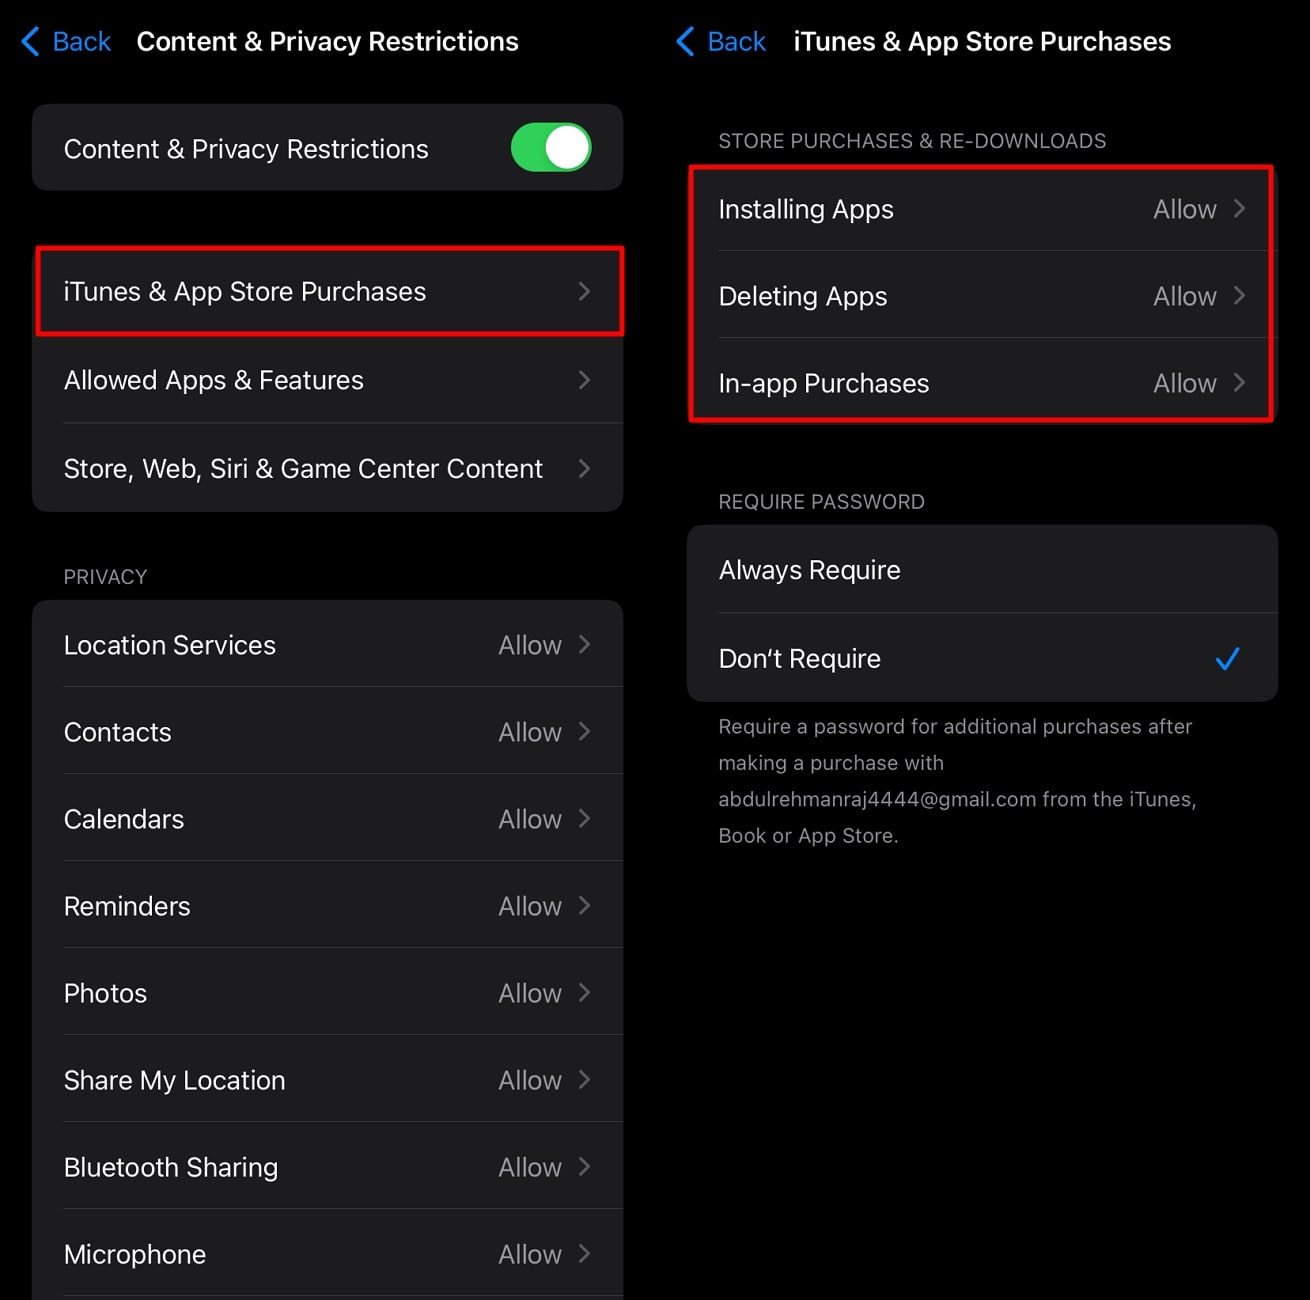
Task: Click blue checkmark on Don't Require
Action: click(1227, 658)
